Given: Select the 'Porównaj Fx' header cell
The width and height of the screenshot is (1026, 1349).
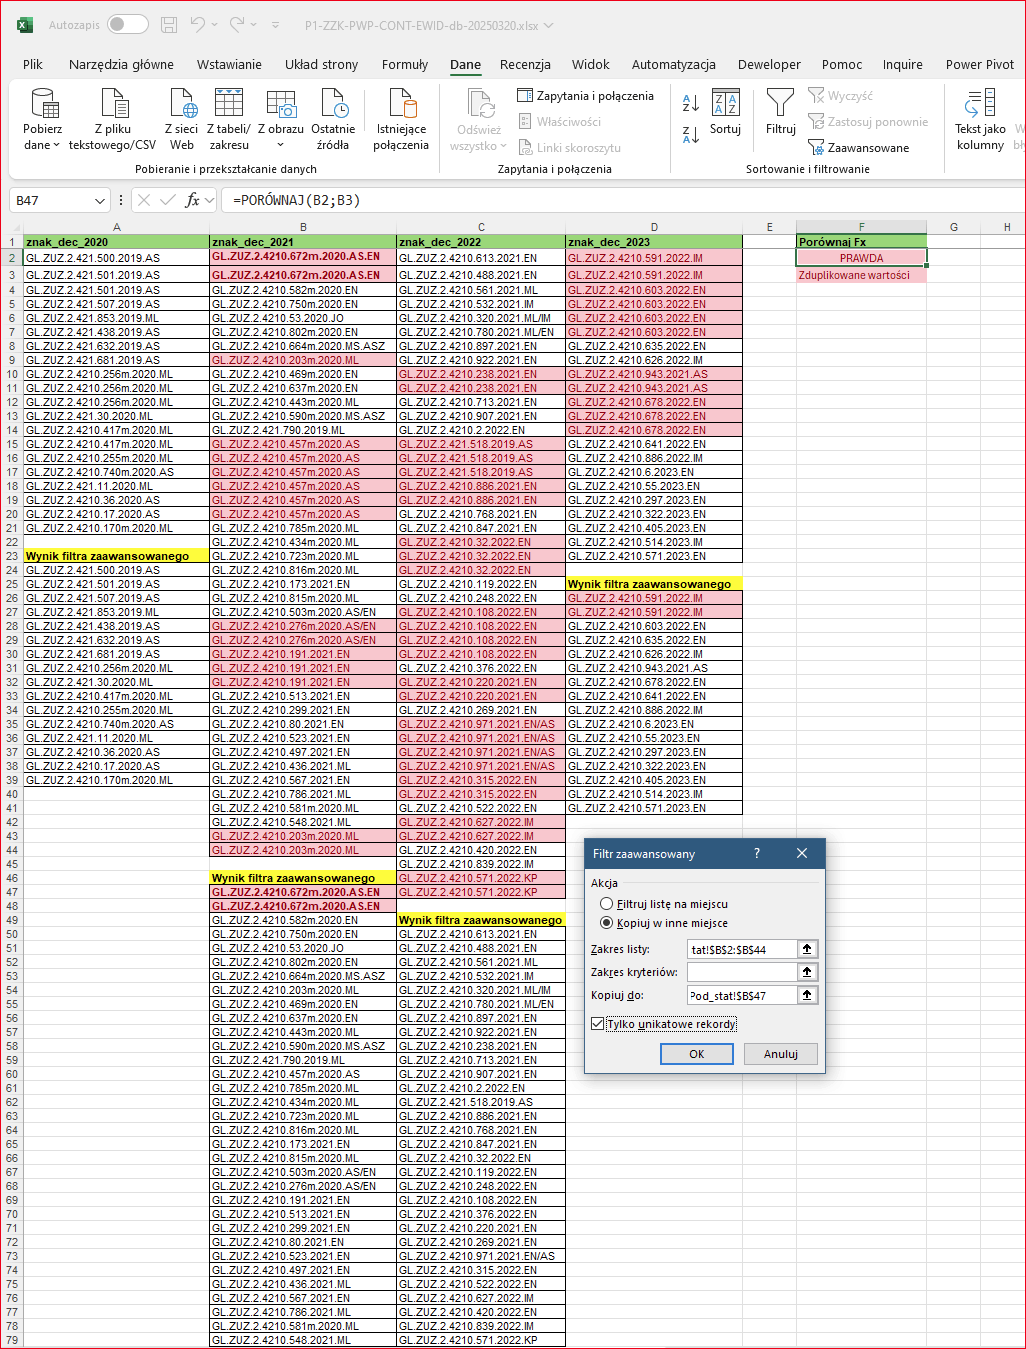Looking at the screenshot, I should (x=861, y=242).
